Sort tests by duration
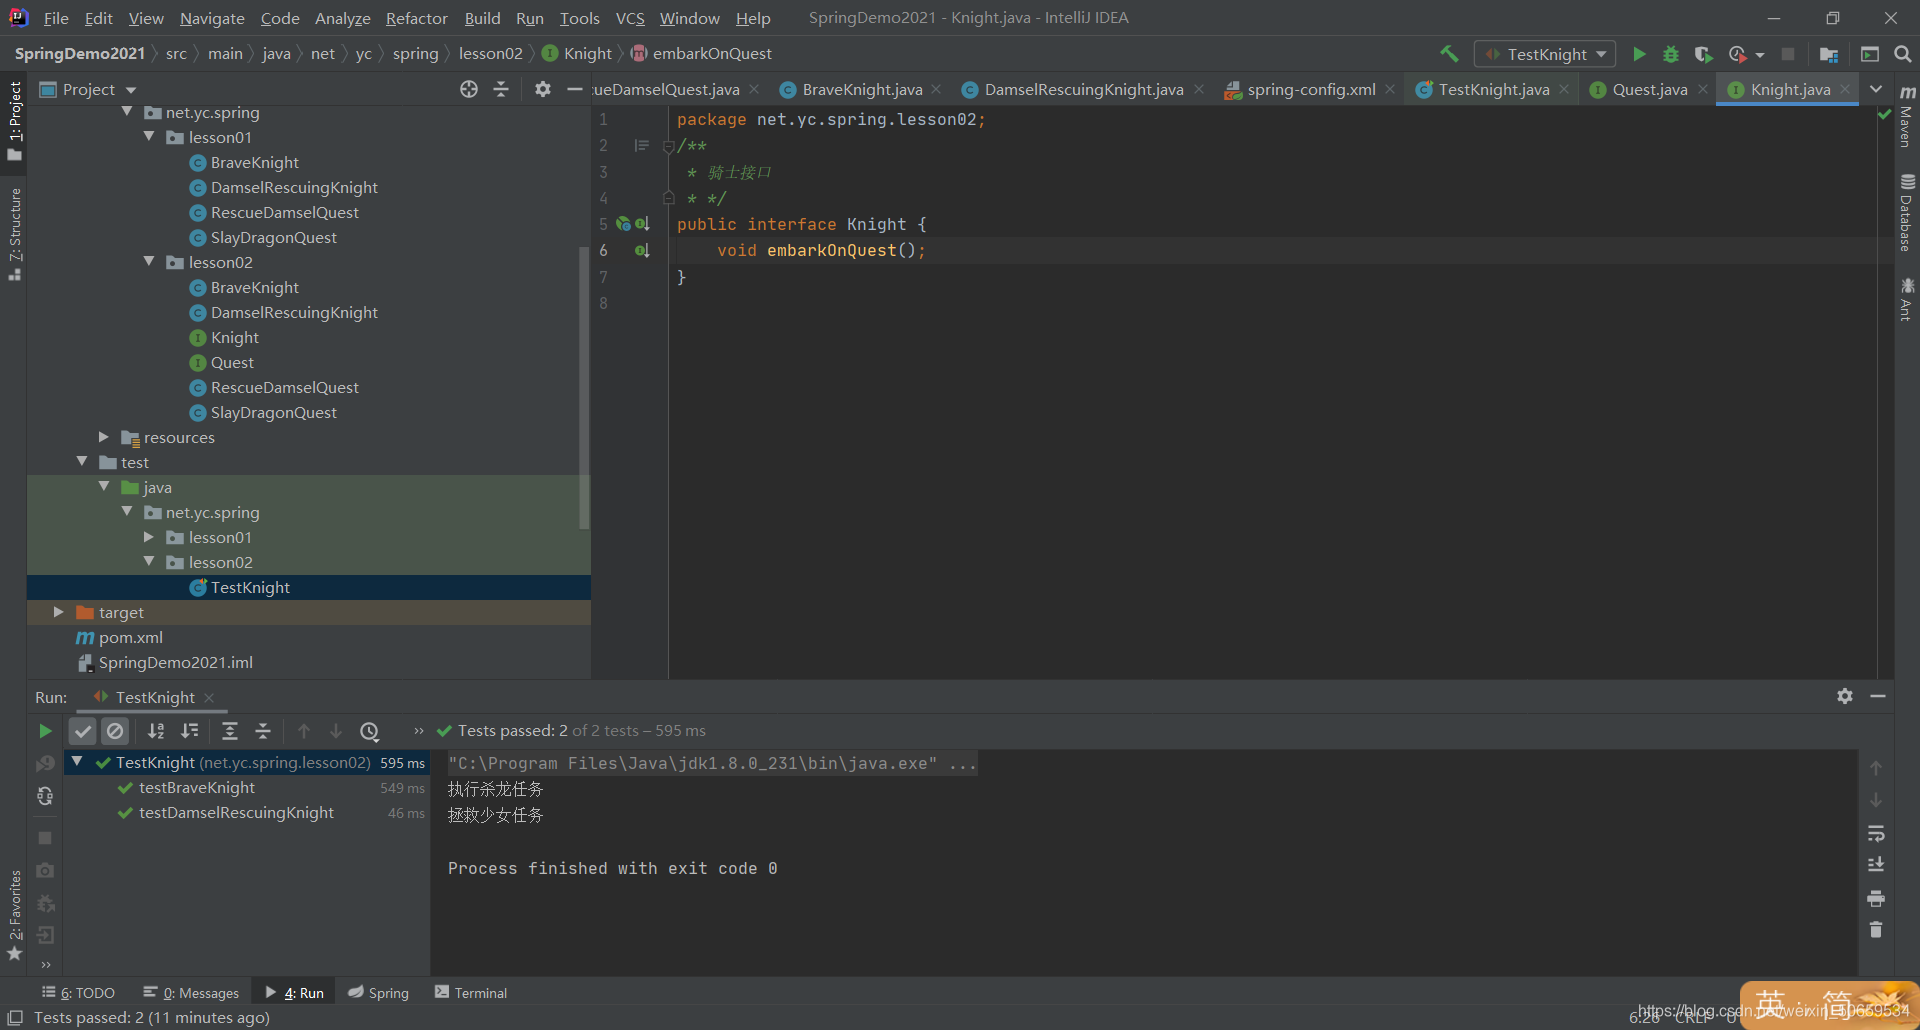 point(190,731)
